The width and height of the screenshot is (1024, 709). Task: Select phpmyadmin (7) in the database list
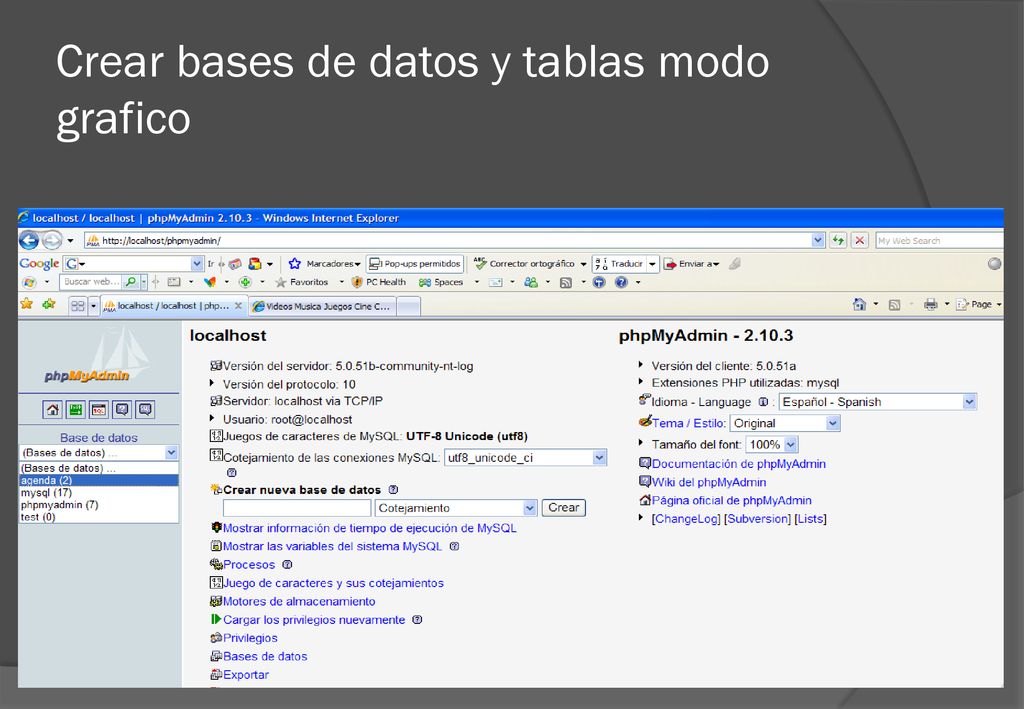99,505
